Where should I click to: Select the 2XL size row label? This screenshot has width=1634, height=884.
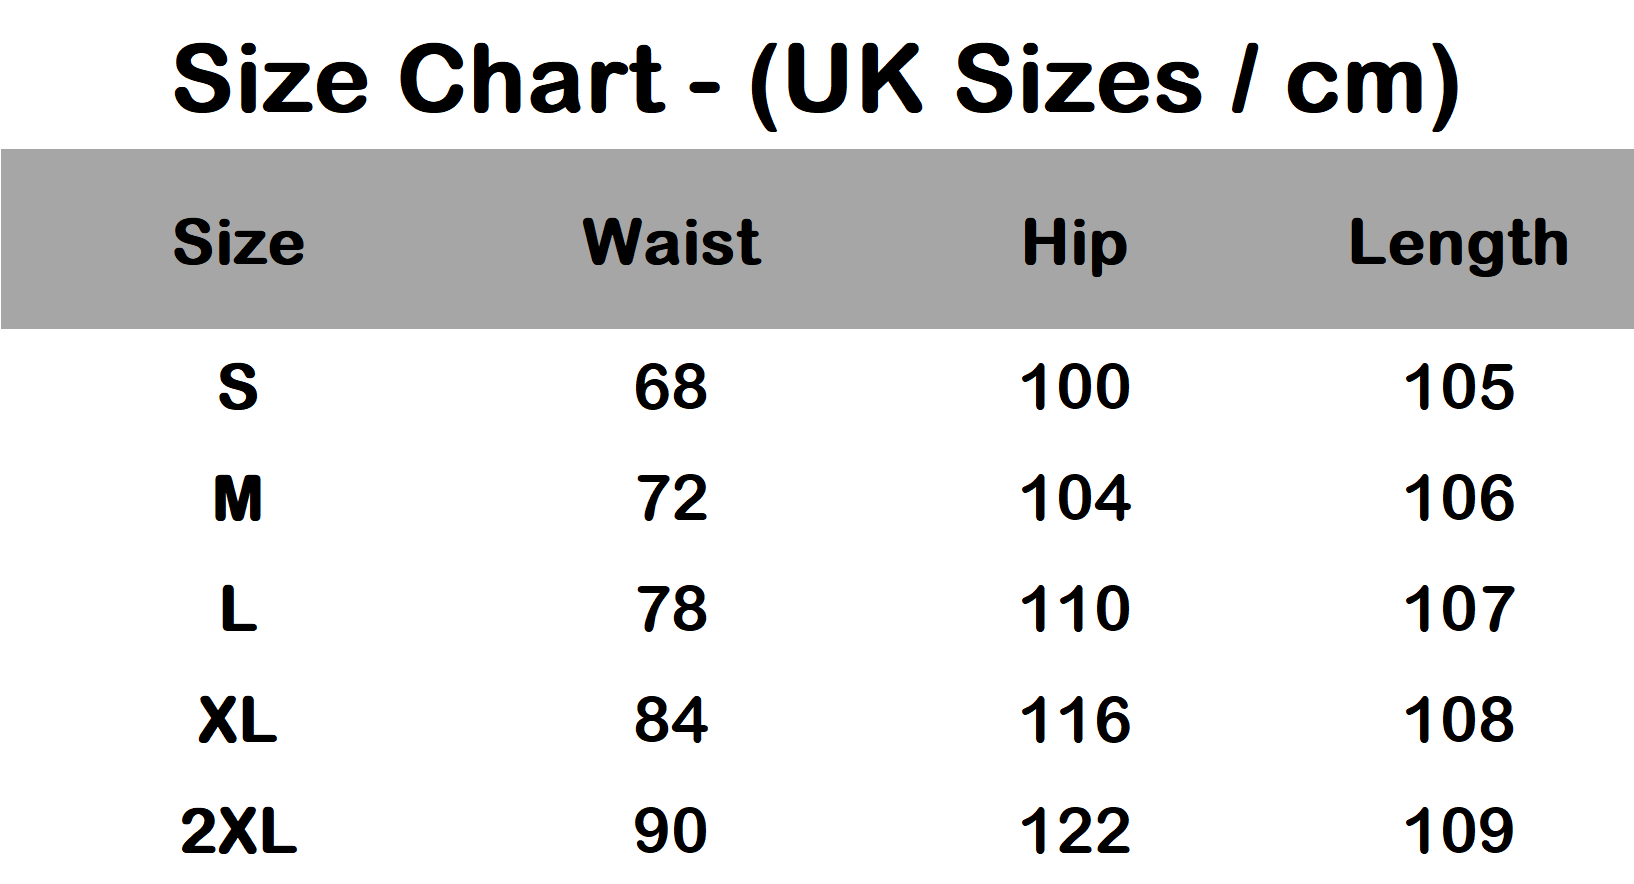click(239, 831)
